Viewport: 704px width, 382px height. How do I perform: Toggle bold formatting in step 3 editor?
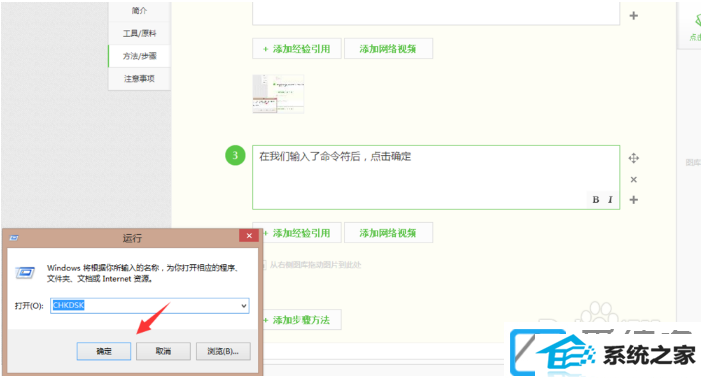point(596,200)
